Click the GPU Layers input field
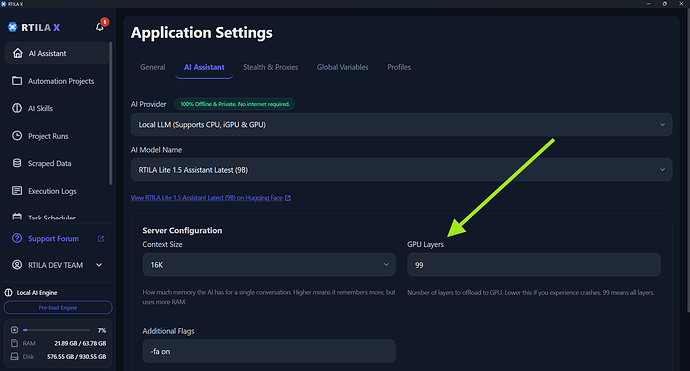Screen dimensions: 690x371 (534, 264)
